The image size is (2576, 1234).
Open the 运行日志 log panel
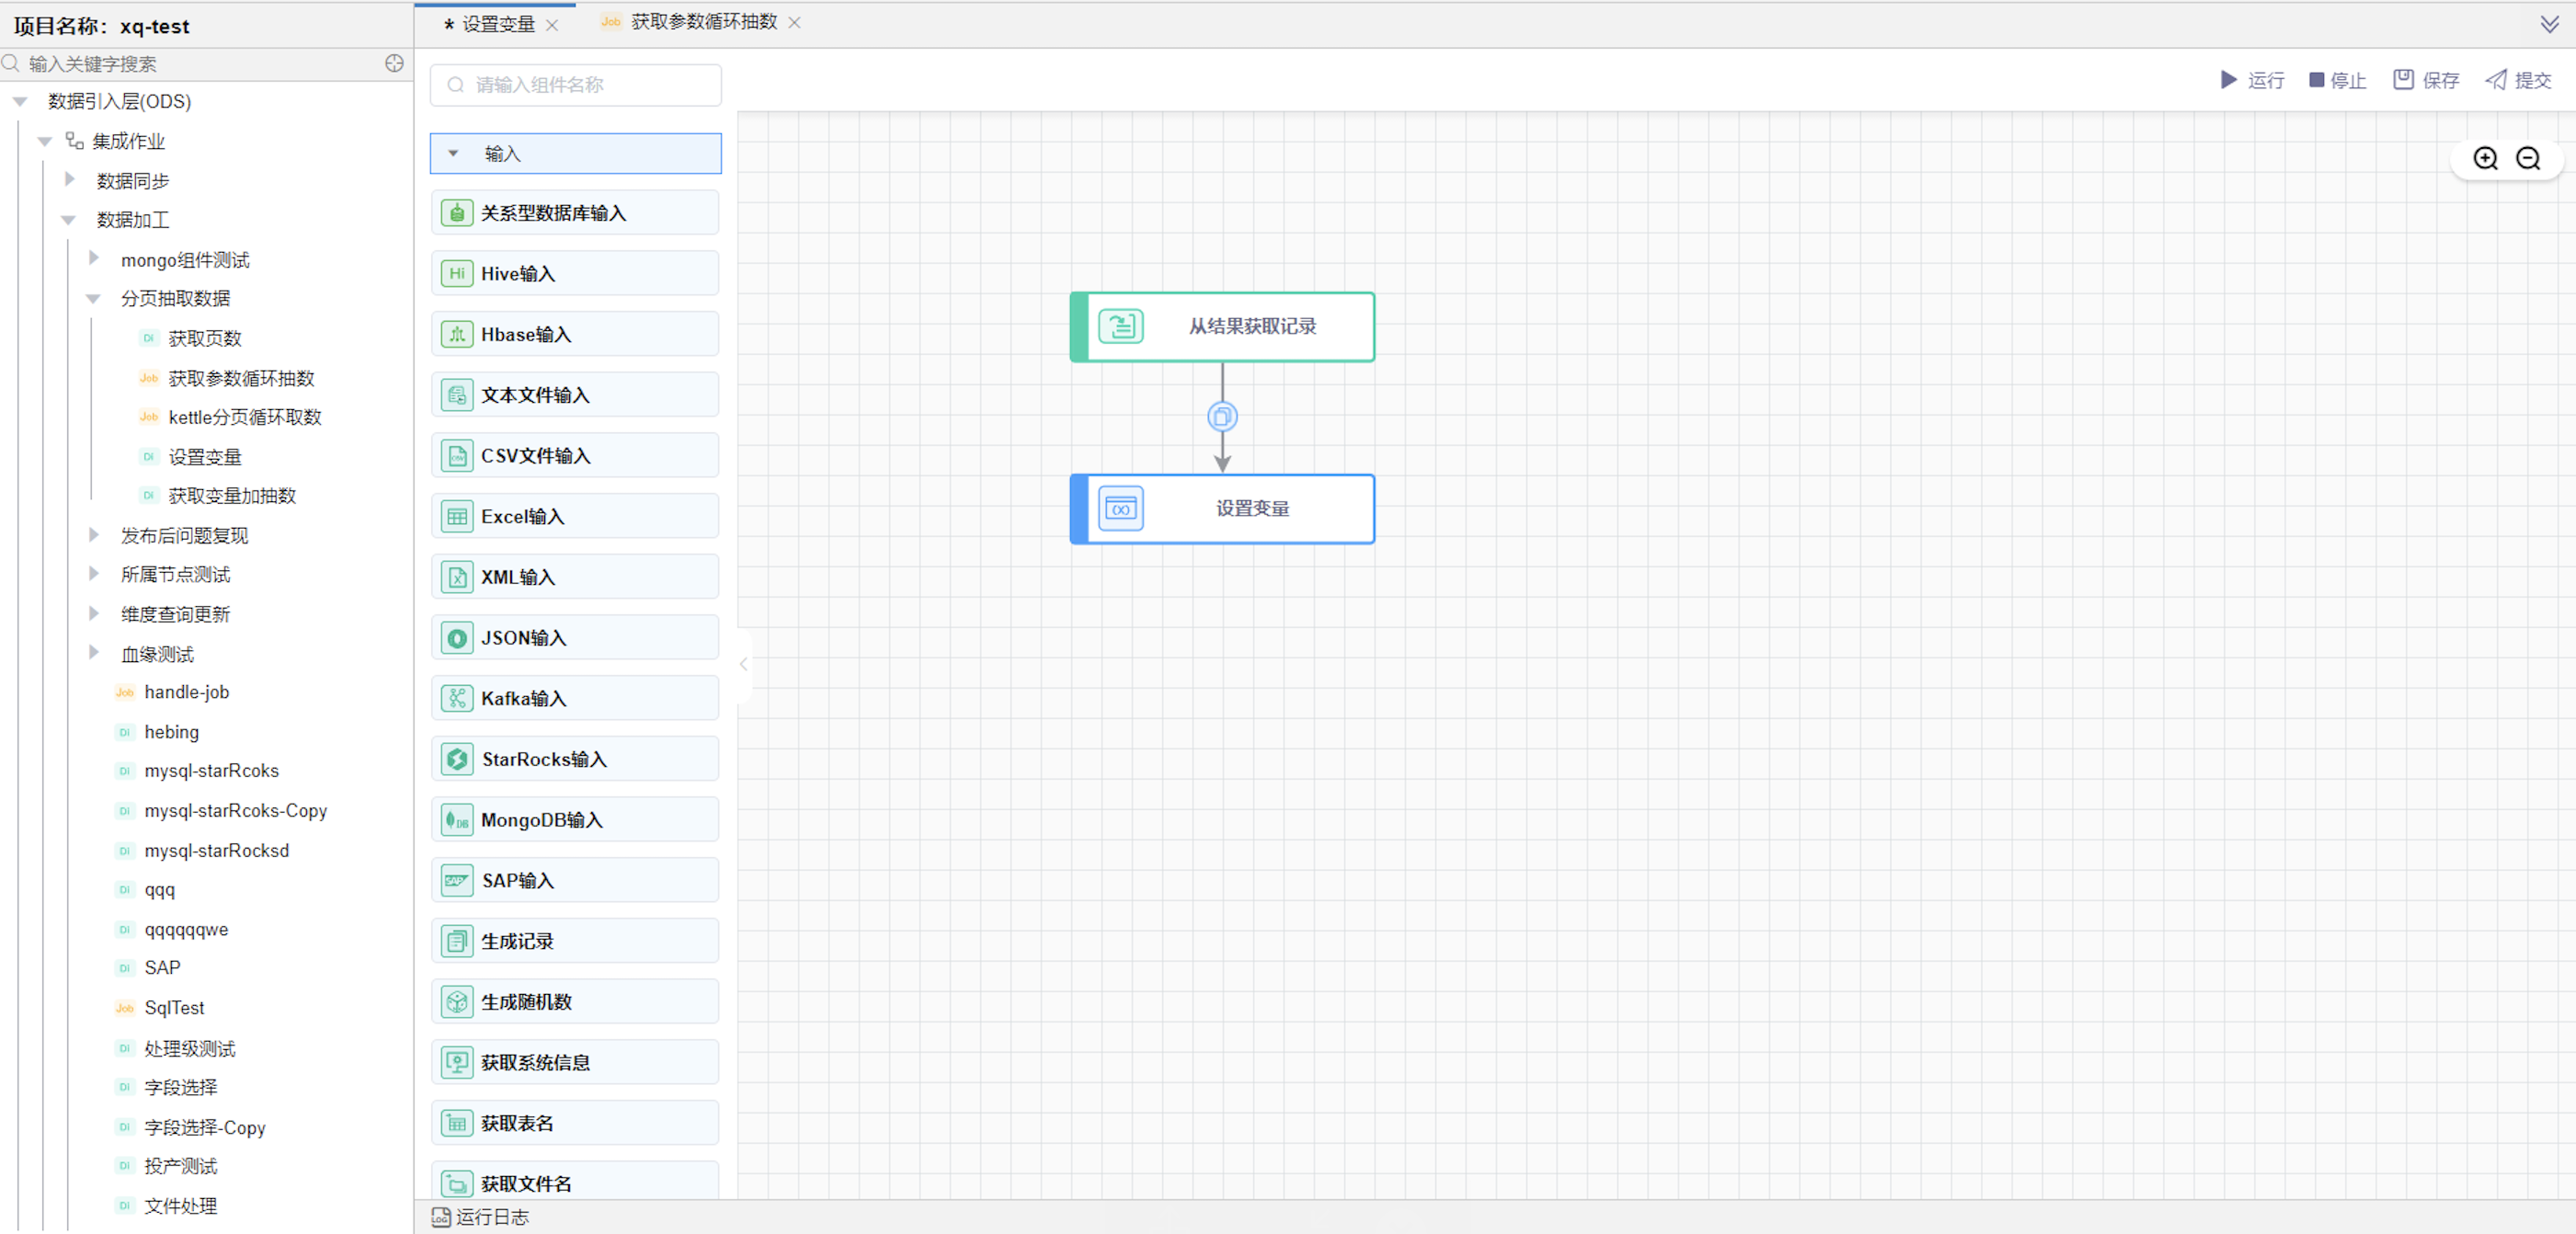point(481,1217)
